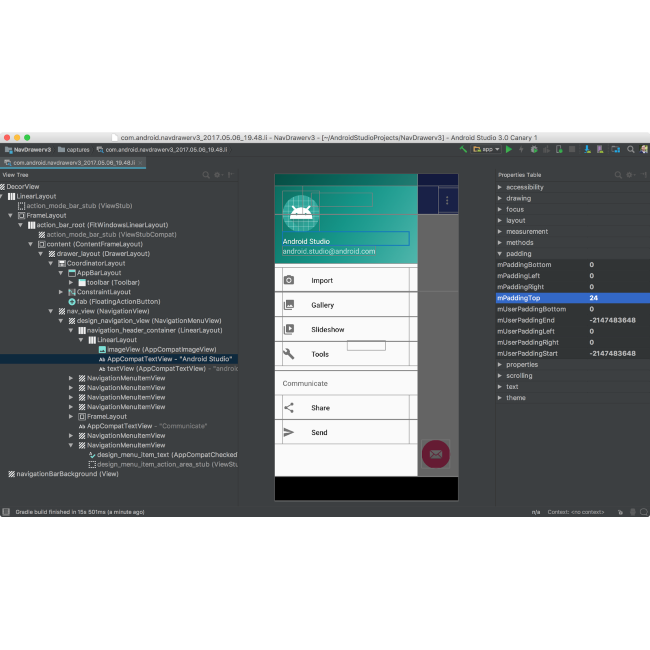Expand the measurement property group
Image resolution: width=650 pixels, height=650 pixels.
[x=500, y=231]
